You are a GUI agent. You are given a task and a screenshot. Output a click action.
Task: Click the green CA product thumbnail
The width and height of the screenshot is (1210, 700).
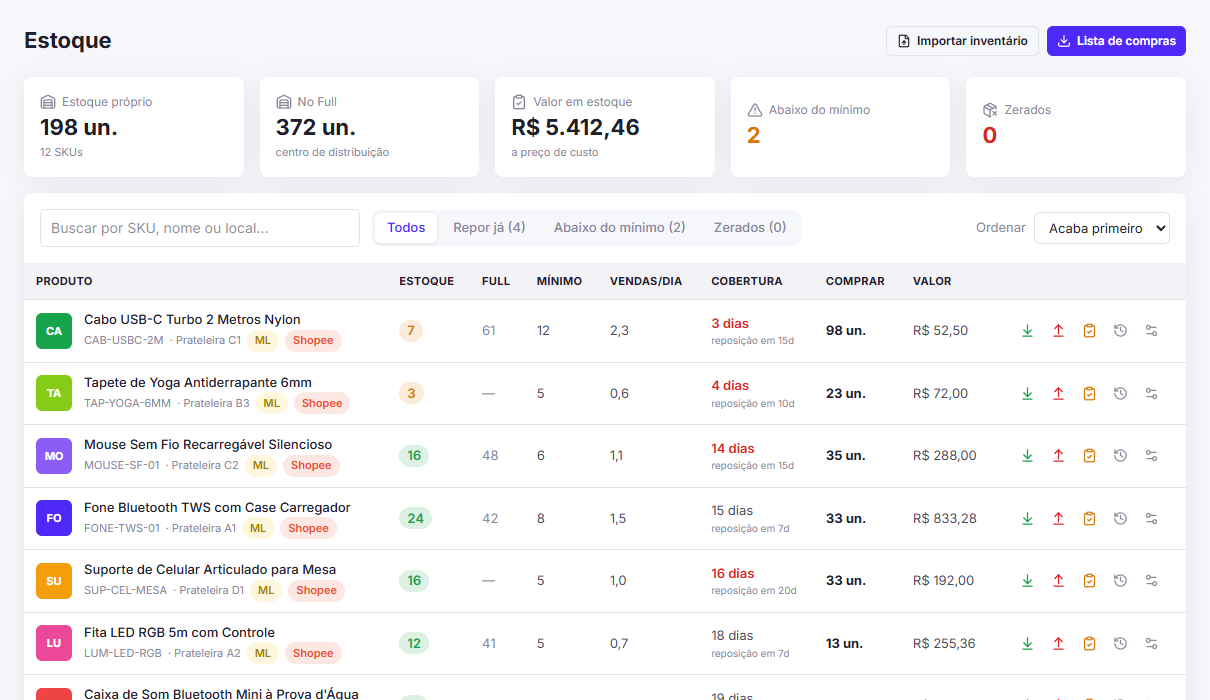54,331
